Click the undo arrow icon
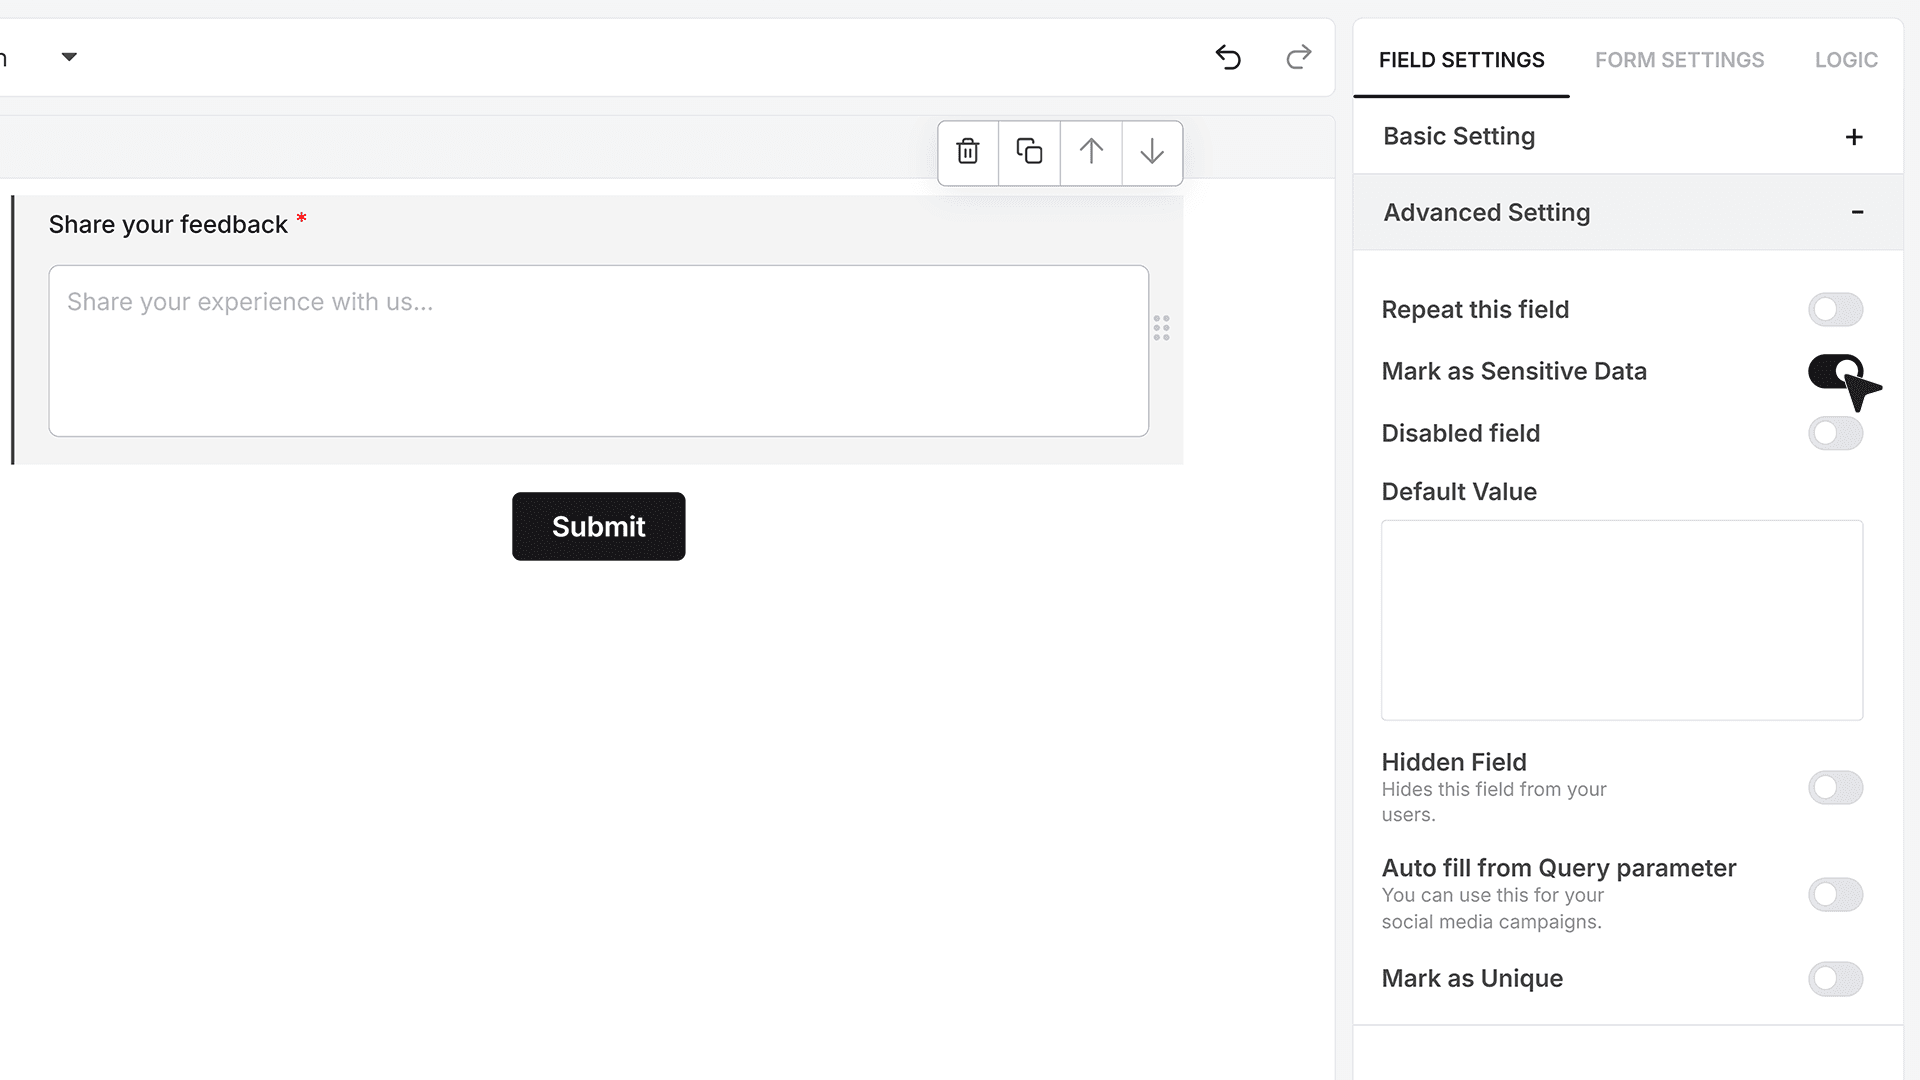The image size is (1920, 1080). 1228,58
